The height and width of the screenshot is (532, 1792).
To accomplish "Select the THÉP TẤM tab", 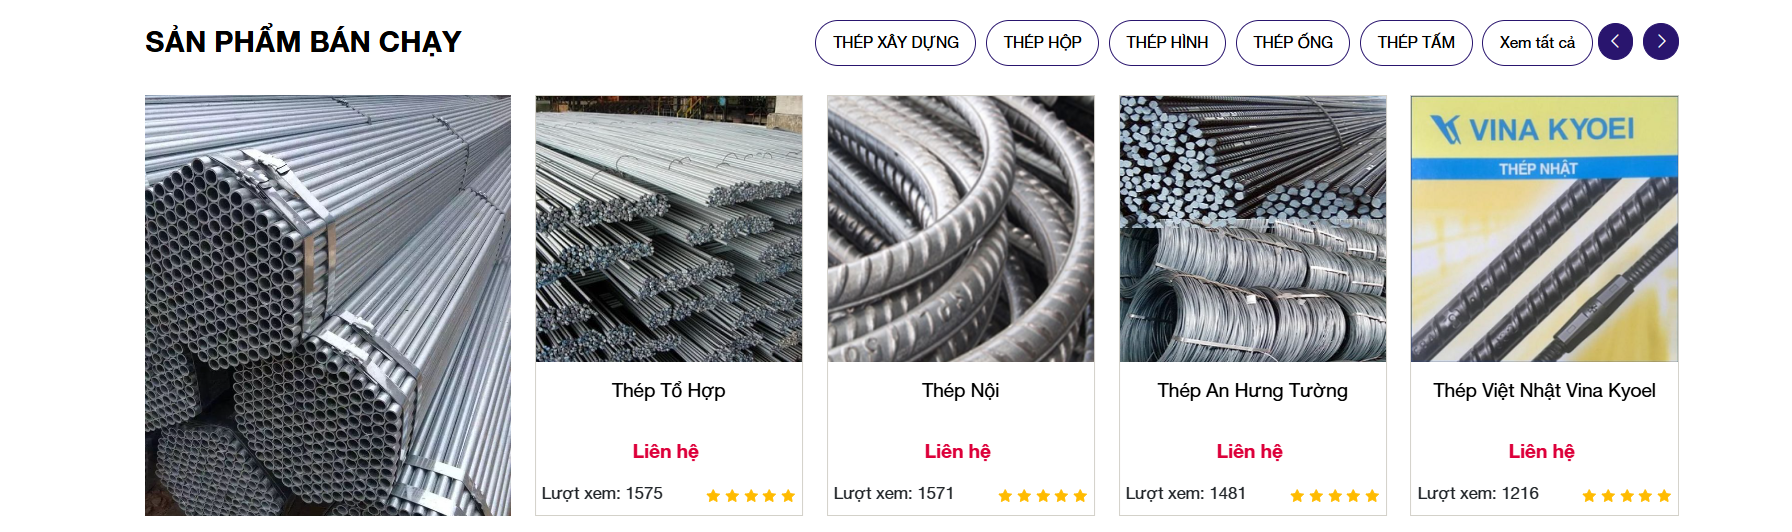I will (x=1416, y=43).
